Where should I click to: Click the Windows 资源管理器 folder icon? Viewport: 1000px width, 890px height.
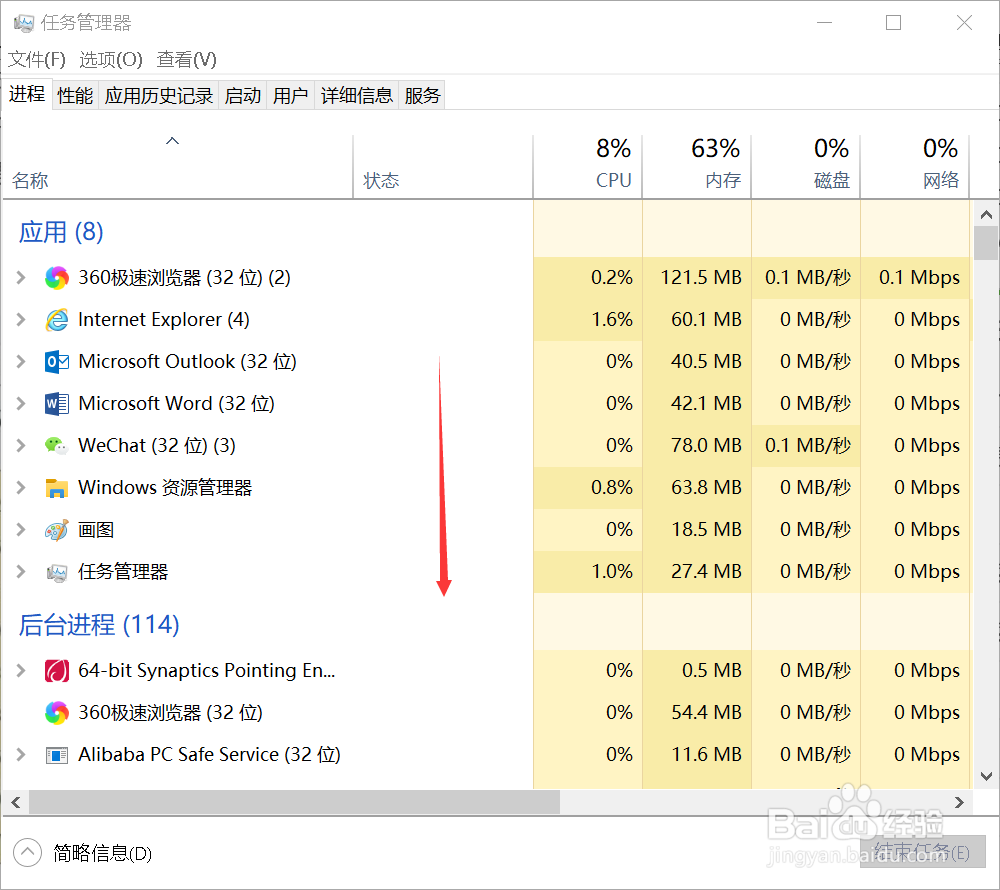click(x=57, y=488)
